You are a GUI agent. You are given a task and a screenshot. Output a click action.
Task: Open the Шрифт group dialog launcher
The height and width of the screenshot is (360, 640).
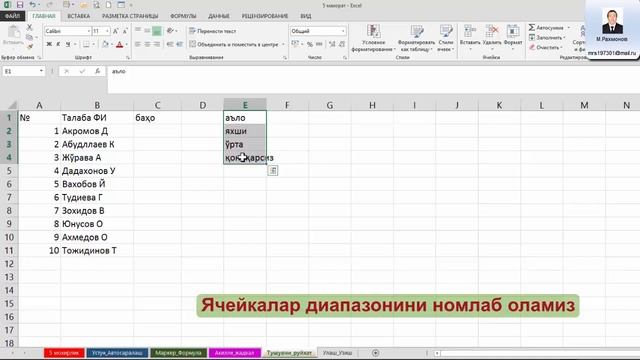[128, 58]
